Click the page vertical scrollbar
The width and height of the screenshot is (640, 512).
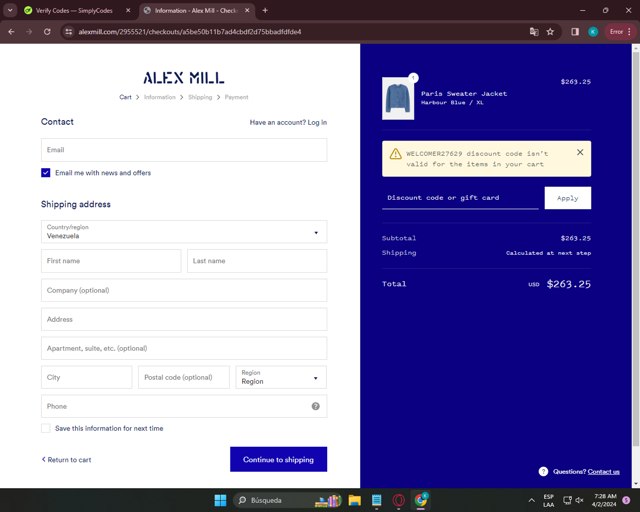[636, 249]
